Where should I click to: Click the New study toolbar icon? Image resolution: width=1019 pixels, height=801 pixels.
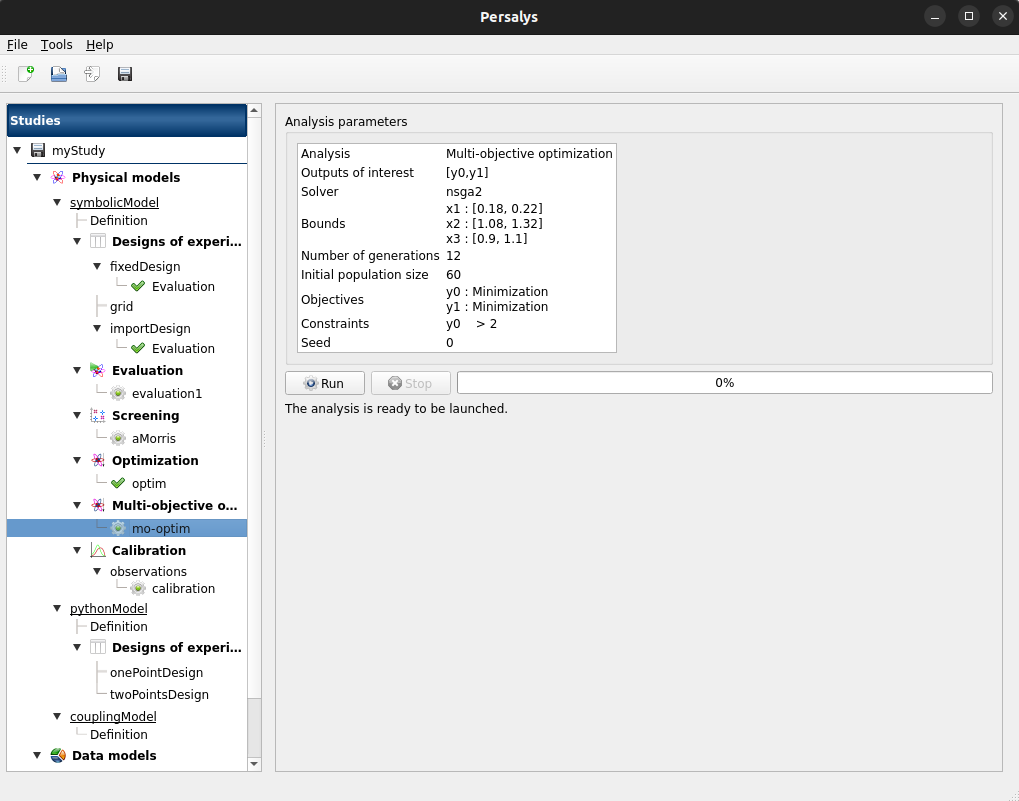(26, 74)
